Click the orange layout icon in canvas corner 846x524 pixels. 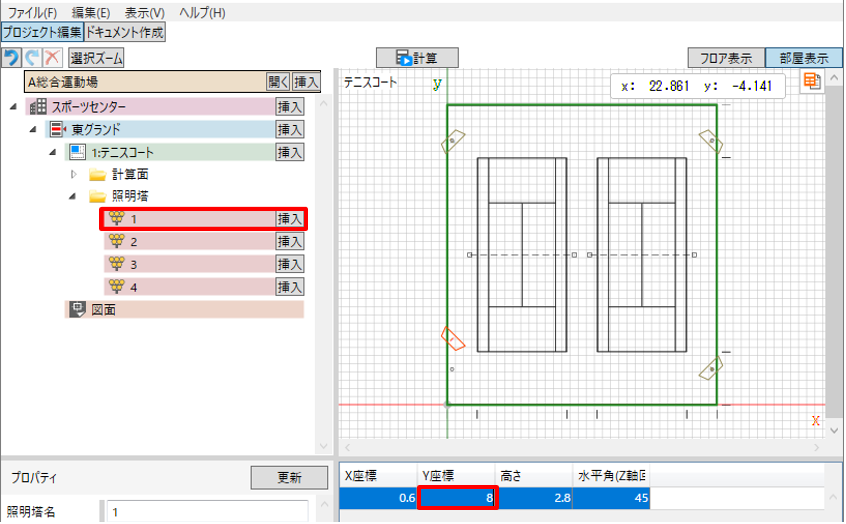(812, 81)
